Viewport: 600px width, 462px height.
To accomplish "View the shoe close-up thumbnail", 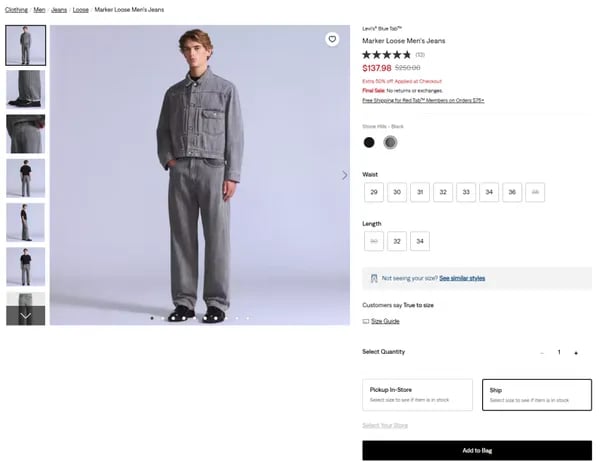I will [x=26, y=90].
